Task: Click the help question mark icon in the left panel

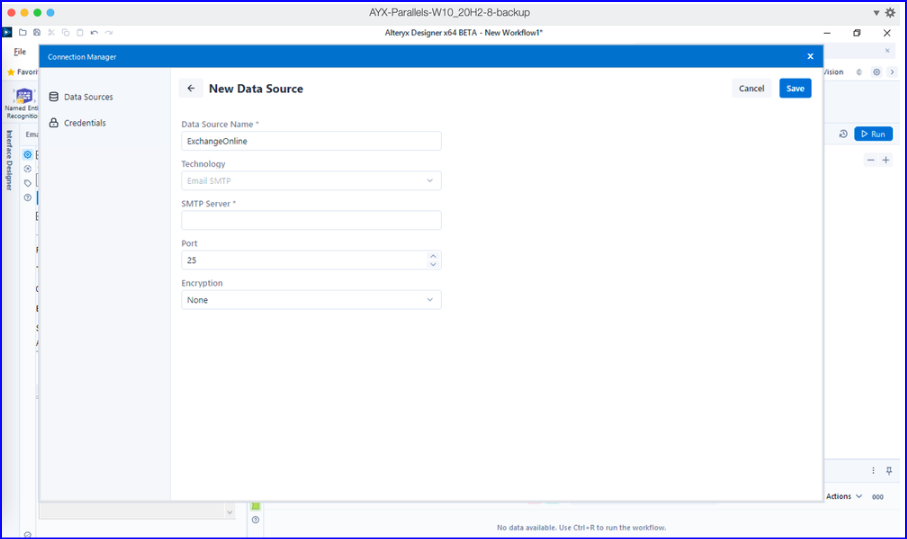Action: tap(27, 198)
